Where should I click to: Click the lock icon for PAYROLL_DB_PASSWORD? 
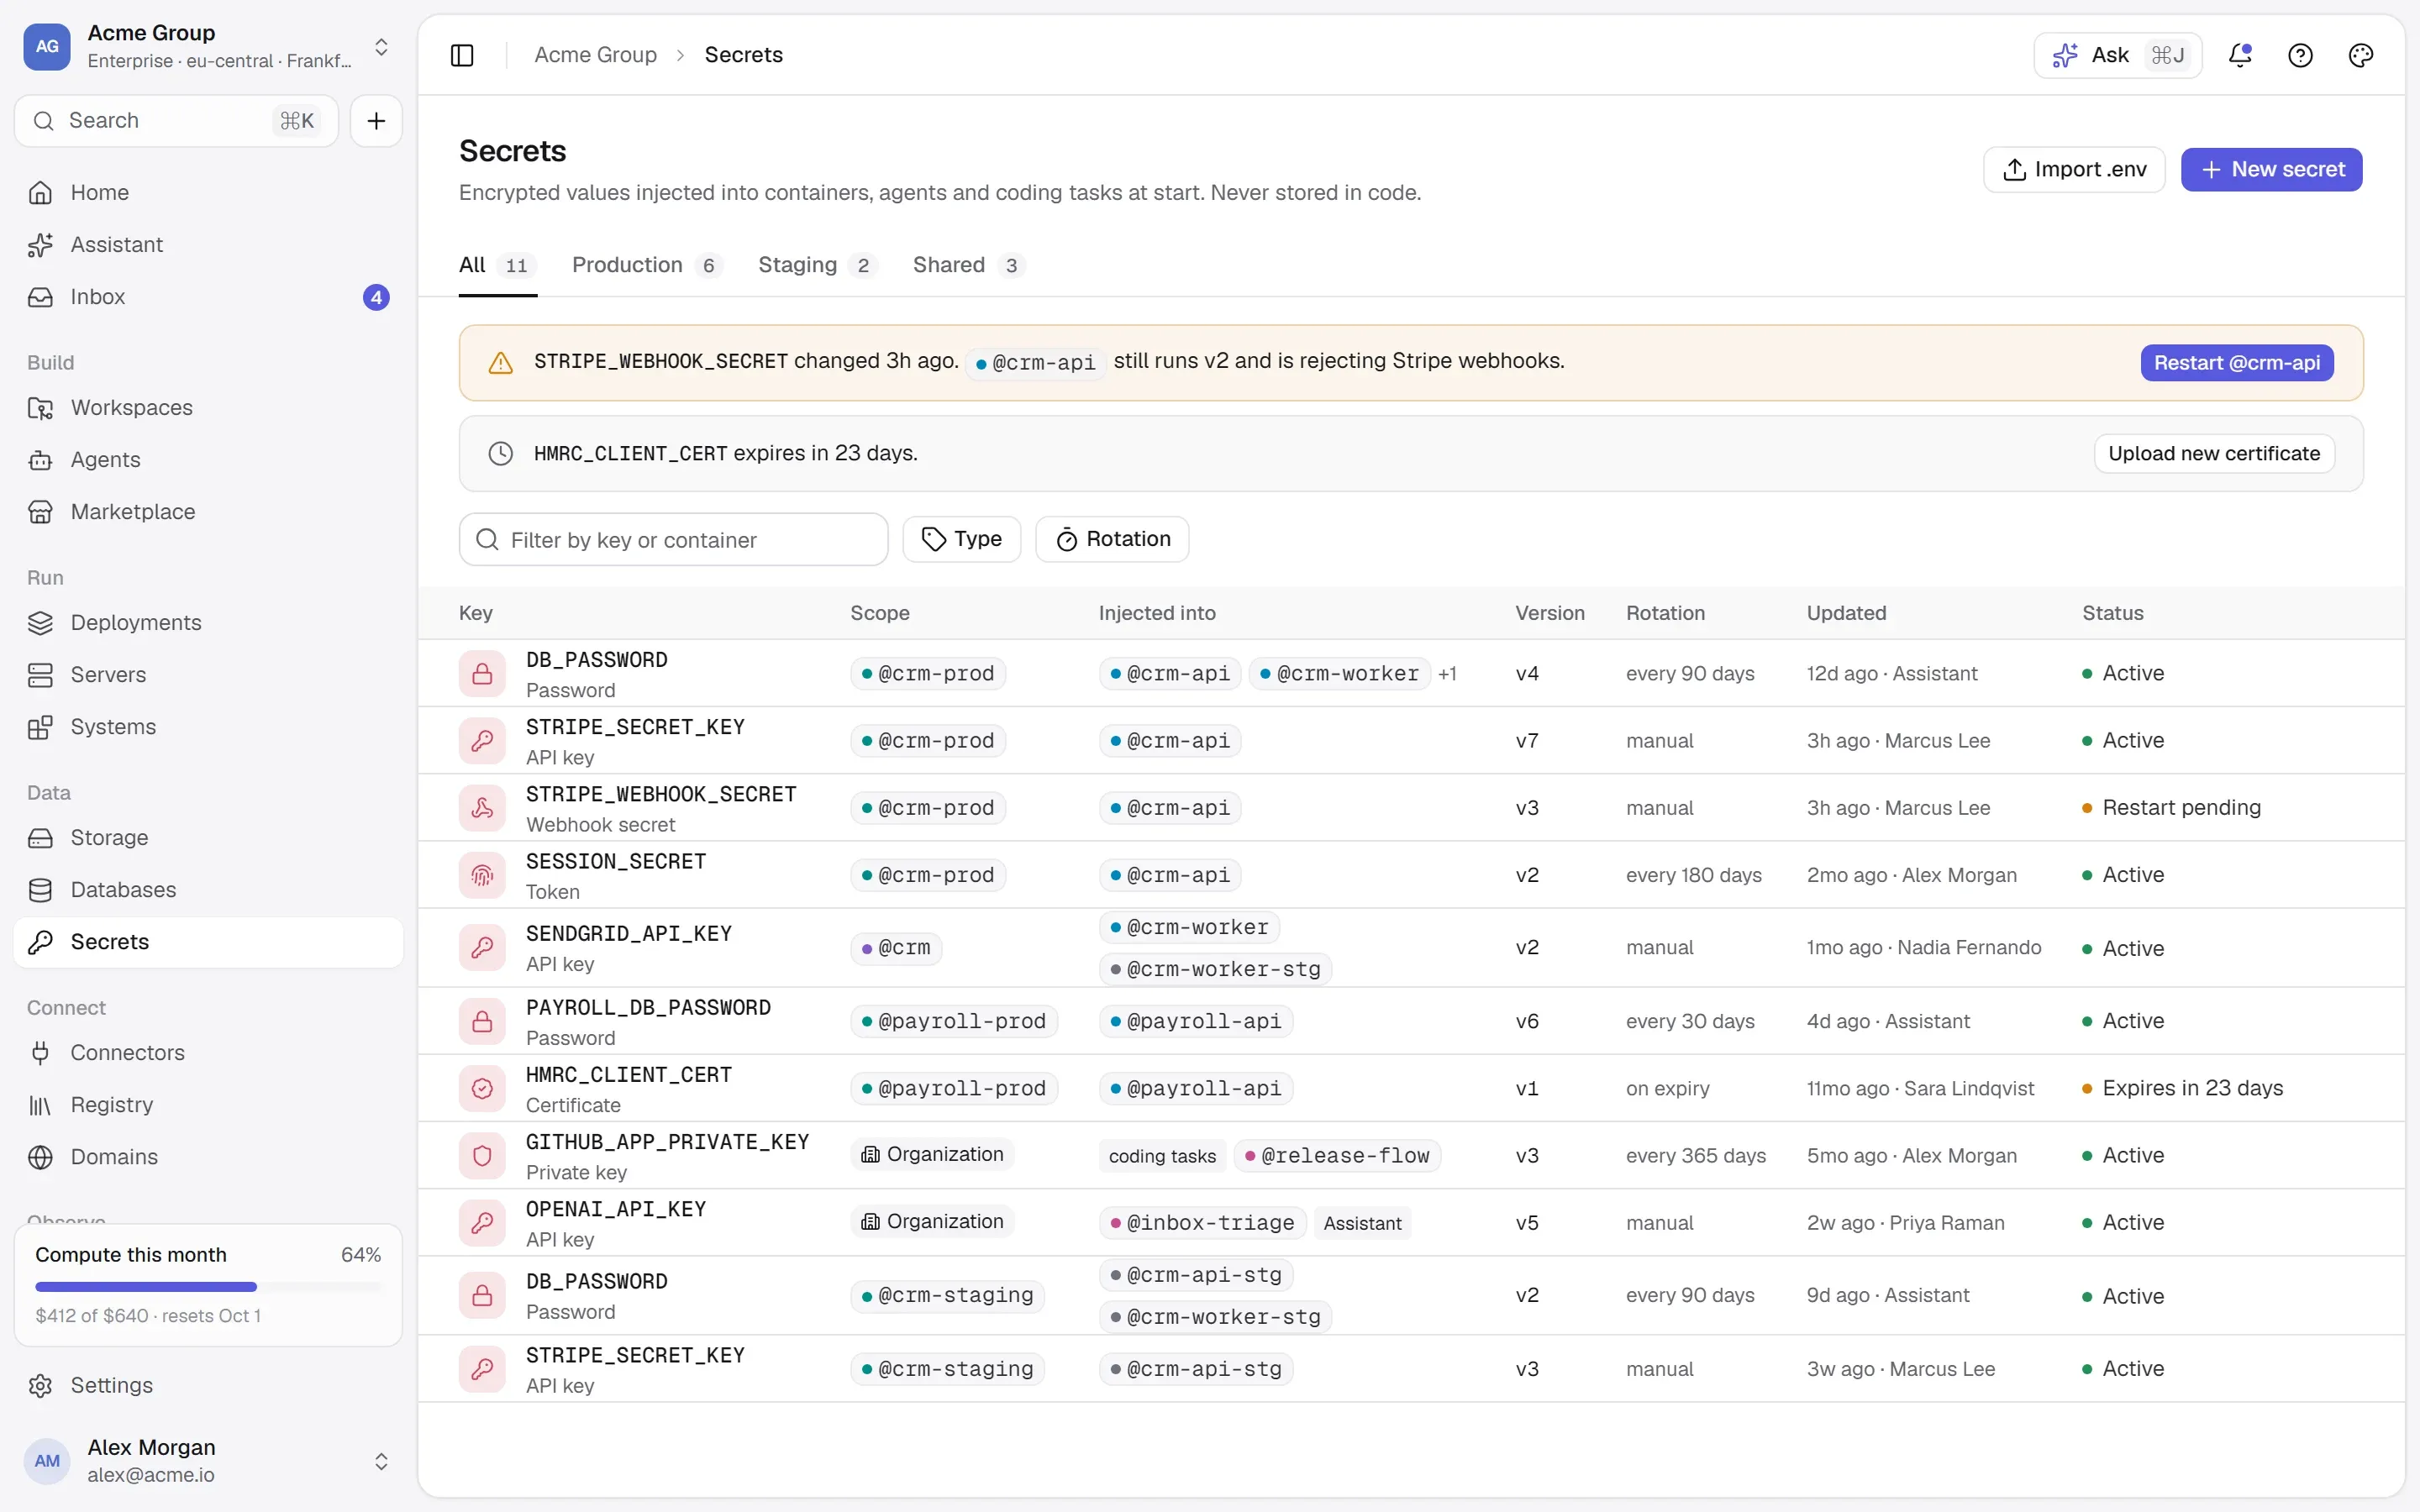482,1021
